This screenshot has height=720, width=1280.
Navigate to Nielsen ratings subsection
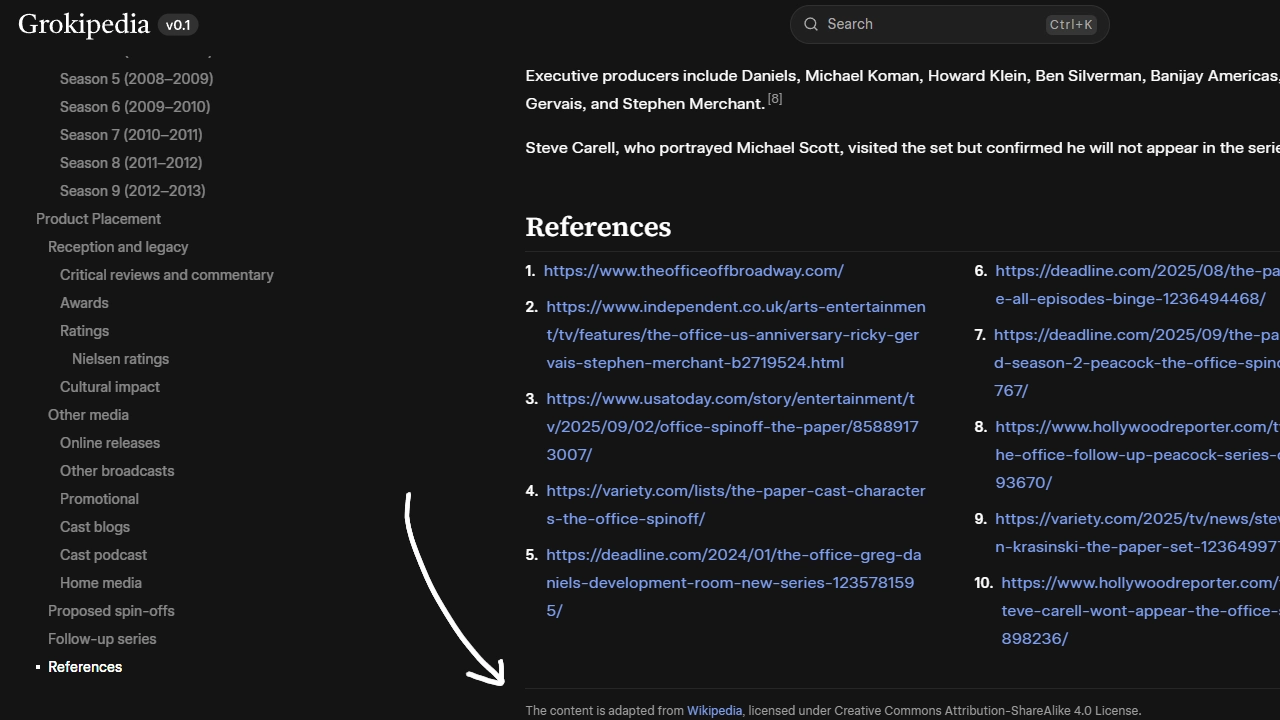[x=120, y=359]
